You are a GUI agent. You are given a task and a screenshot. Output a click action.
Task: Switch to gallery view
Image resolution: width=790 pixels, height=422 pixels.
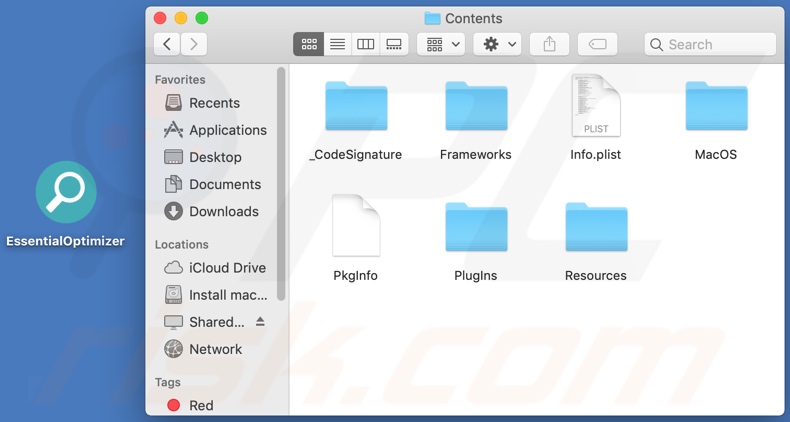click(394, 44)
